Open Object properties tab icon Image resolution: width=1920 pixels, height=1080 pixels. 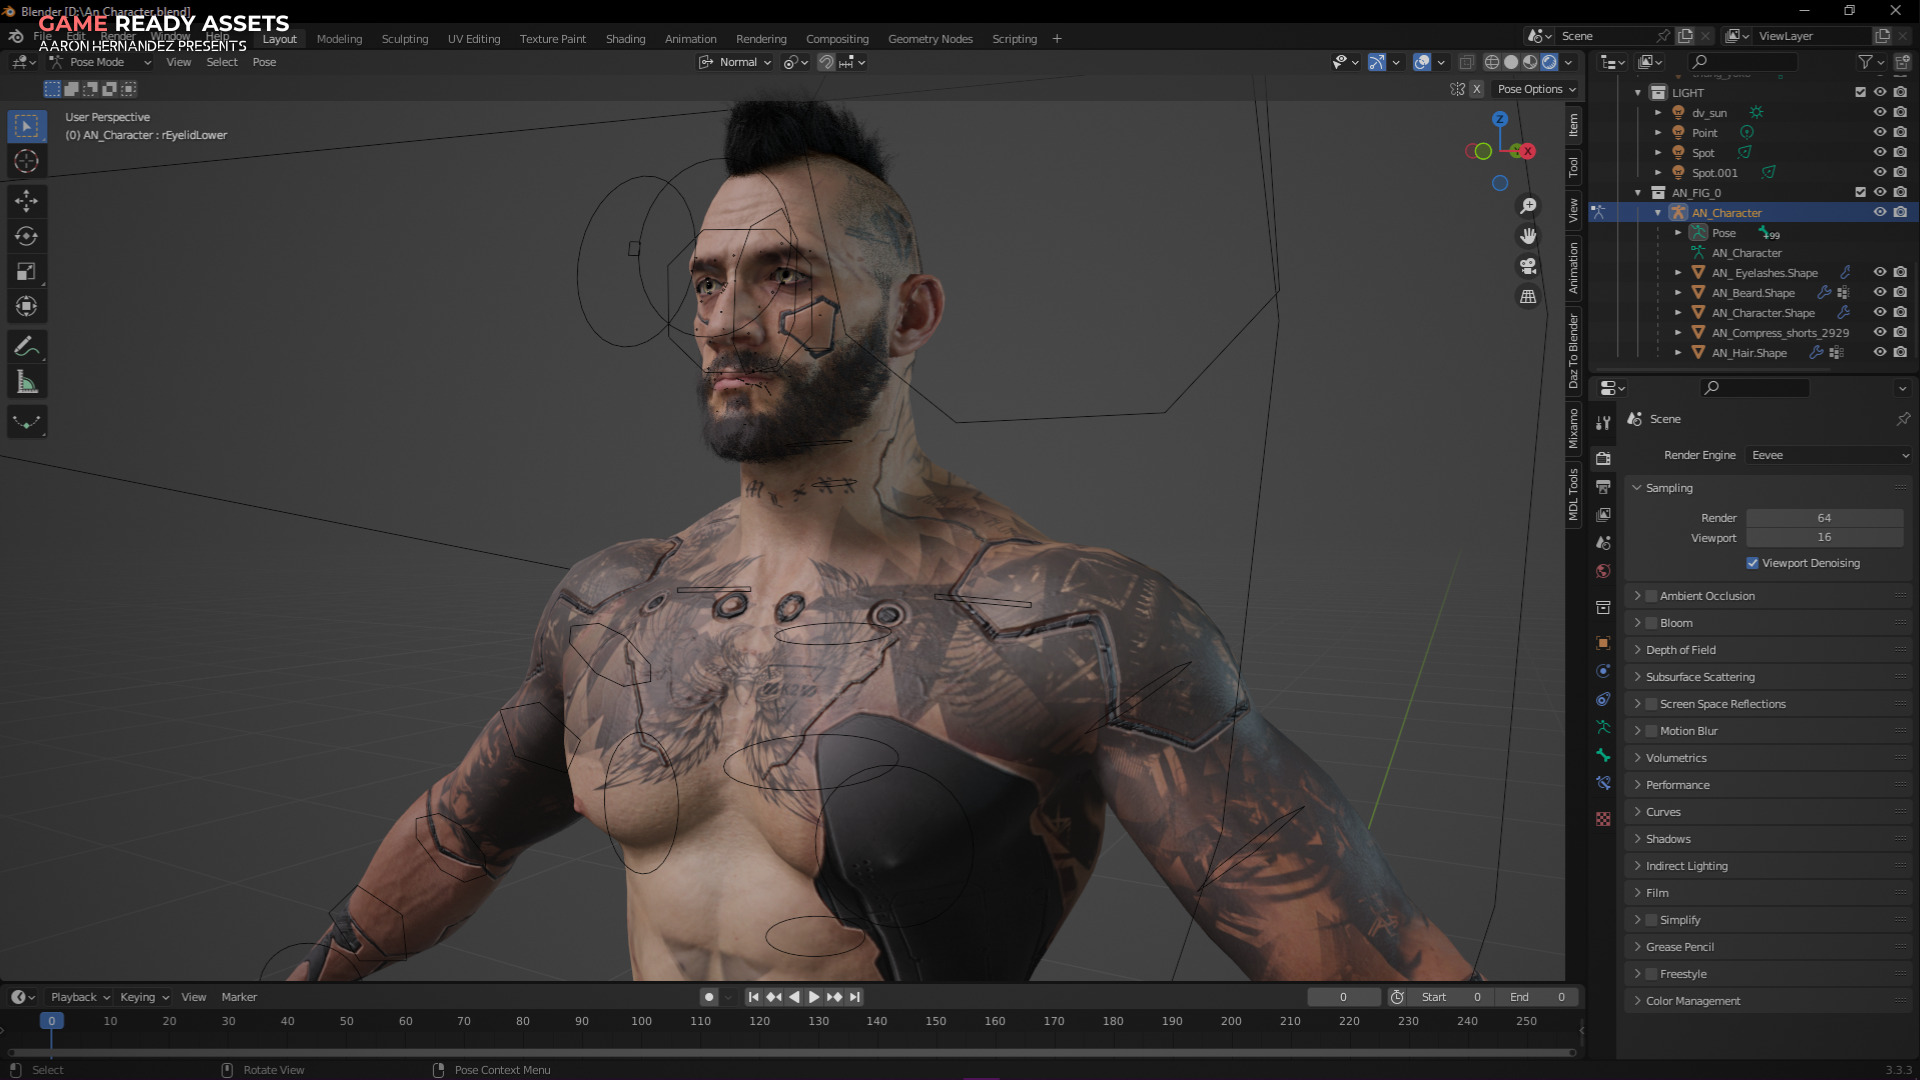pos(1603,643)
